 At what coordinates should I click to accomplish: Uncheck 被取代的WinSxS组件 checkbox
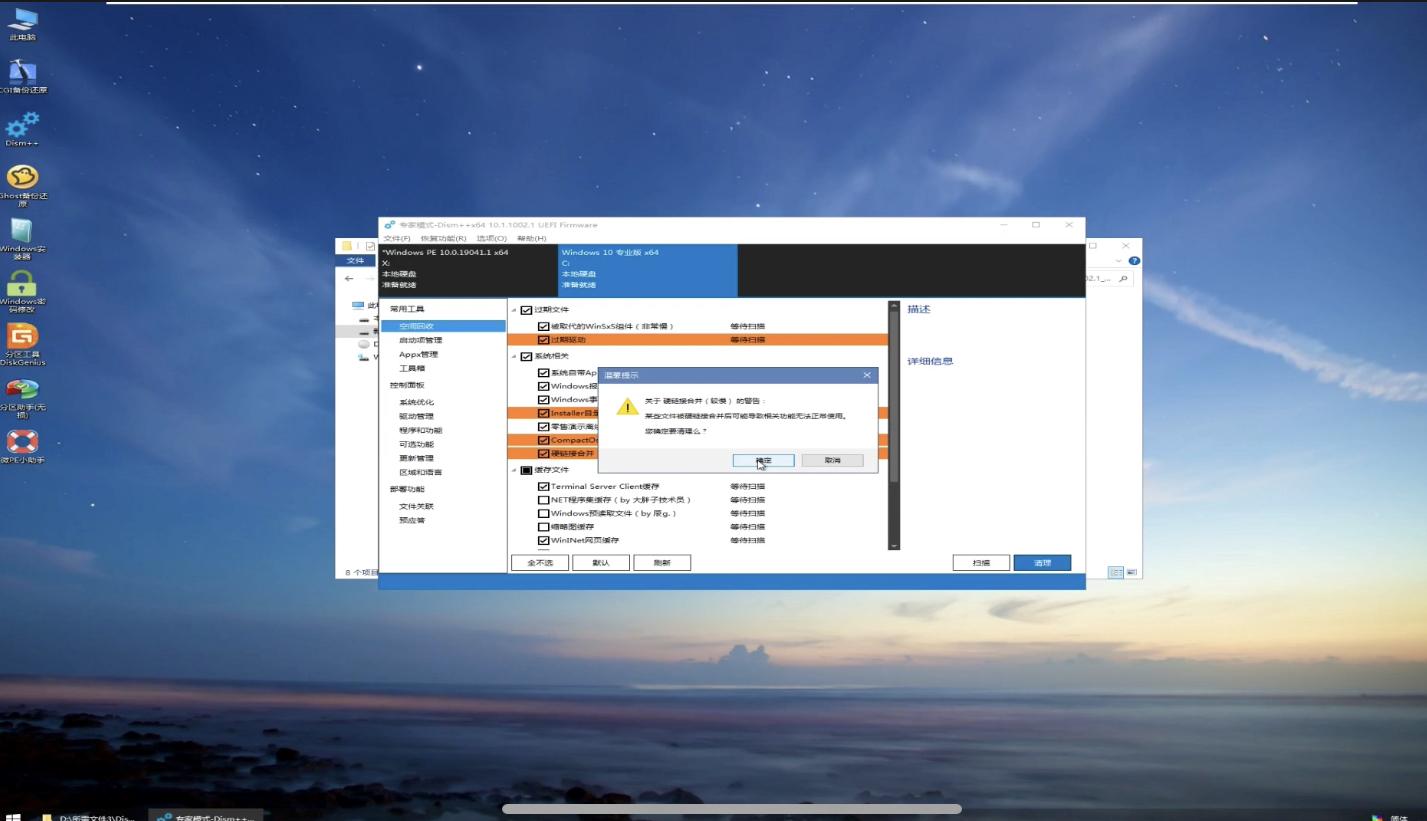click(x=543, y=326)
